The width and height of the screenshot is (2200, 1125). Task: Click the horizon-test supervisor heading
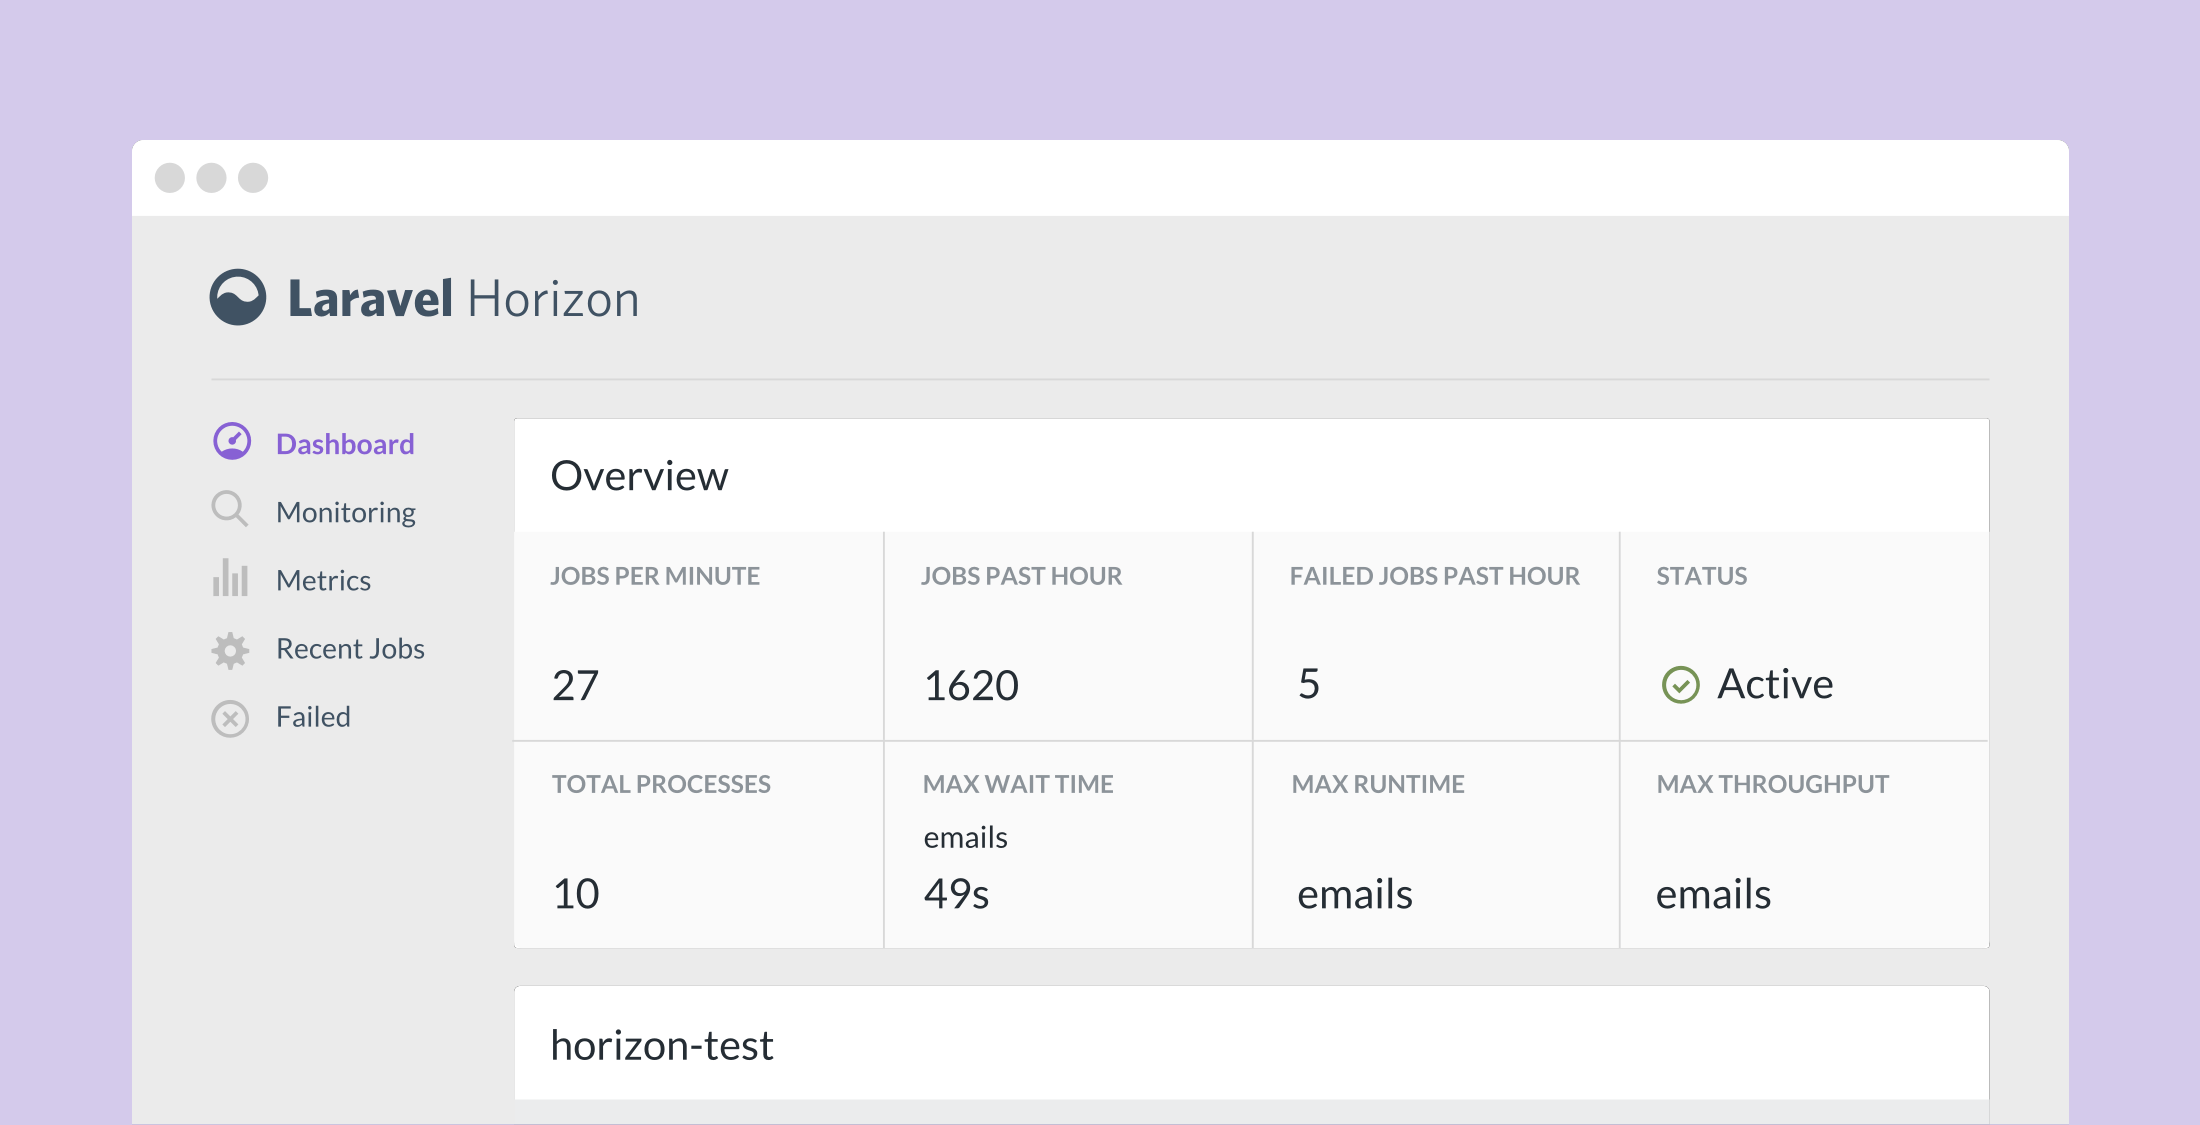[x=662, y=1044]
